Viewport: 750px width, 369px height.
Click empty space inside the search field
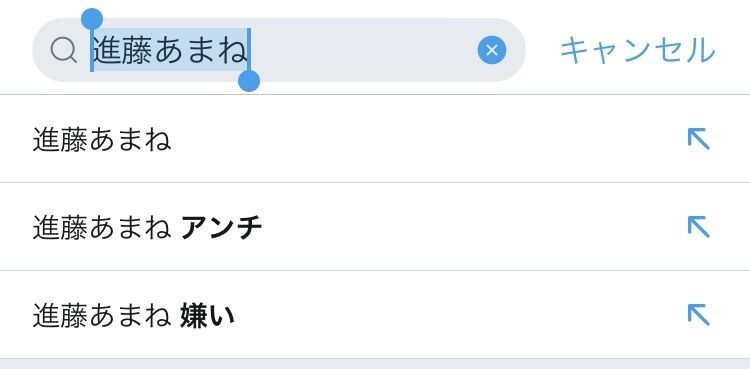pos(364,50)
